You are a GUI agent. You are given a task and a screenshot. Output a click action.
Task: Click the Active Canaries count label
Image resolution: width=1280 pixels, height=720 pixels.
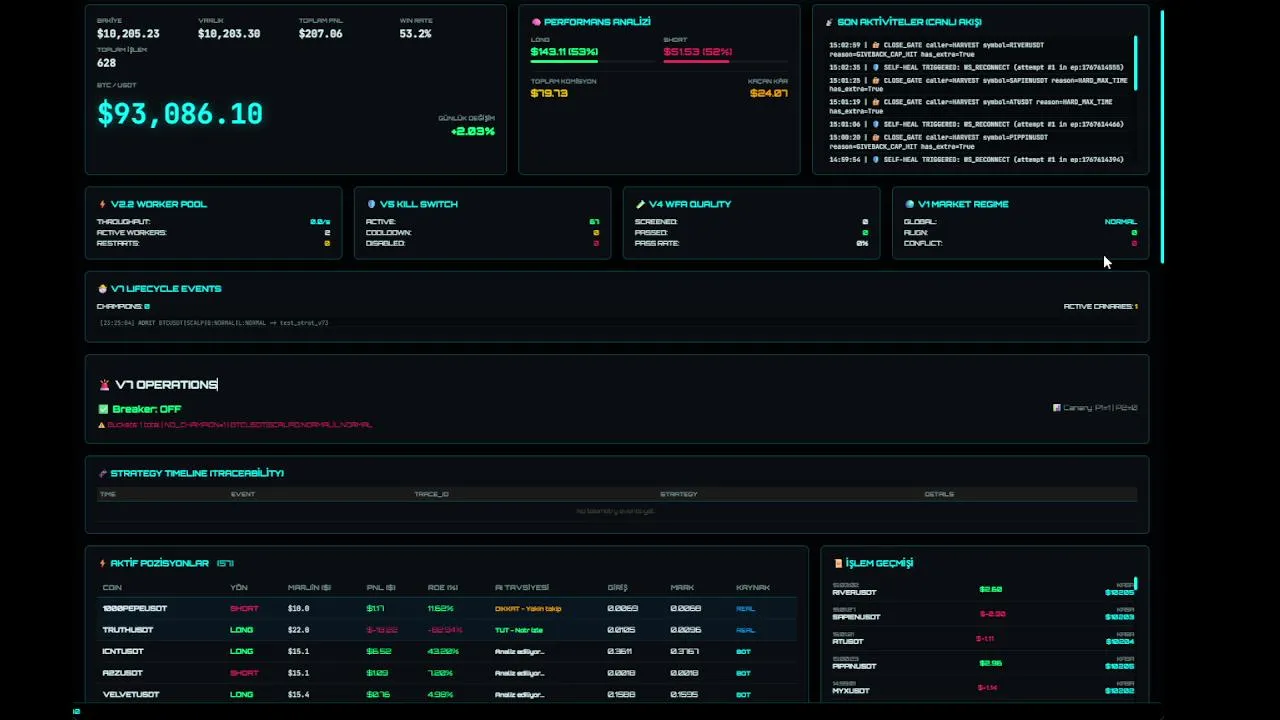[x=1100, y=307]
